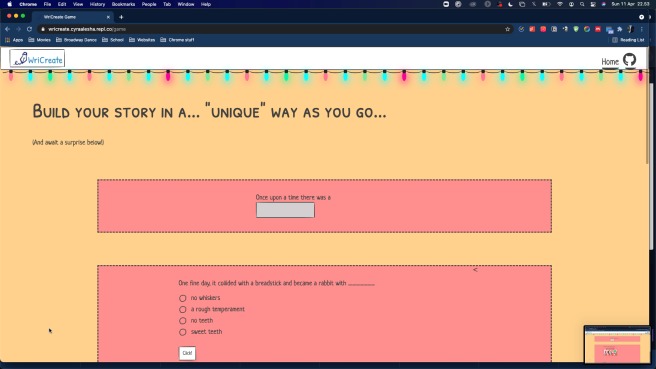Focus the 'Once upon a time' text box

285,210
